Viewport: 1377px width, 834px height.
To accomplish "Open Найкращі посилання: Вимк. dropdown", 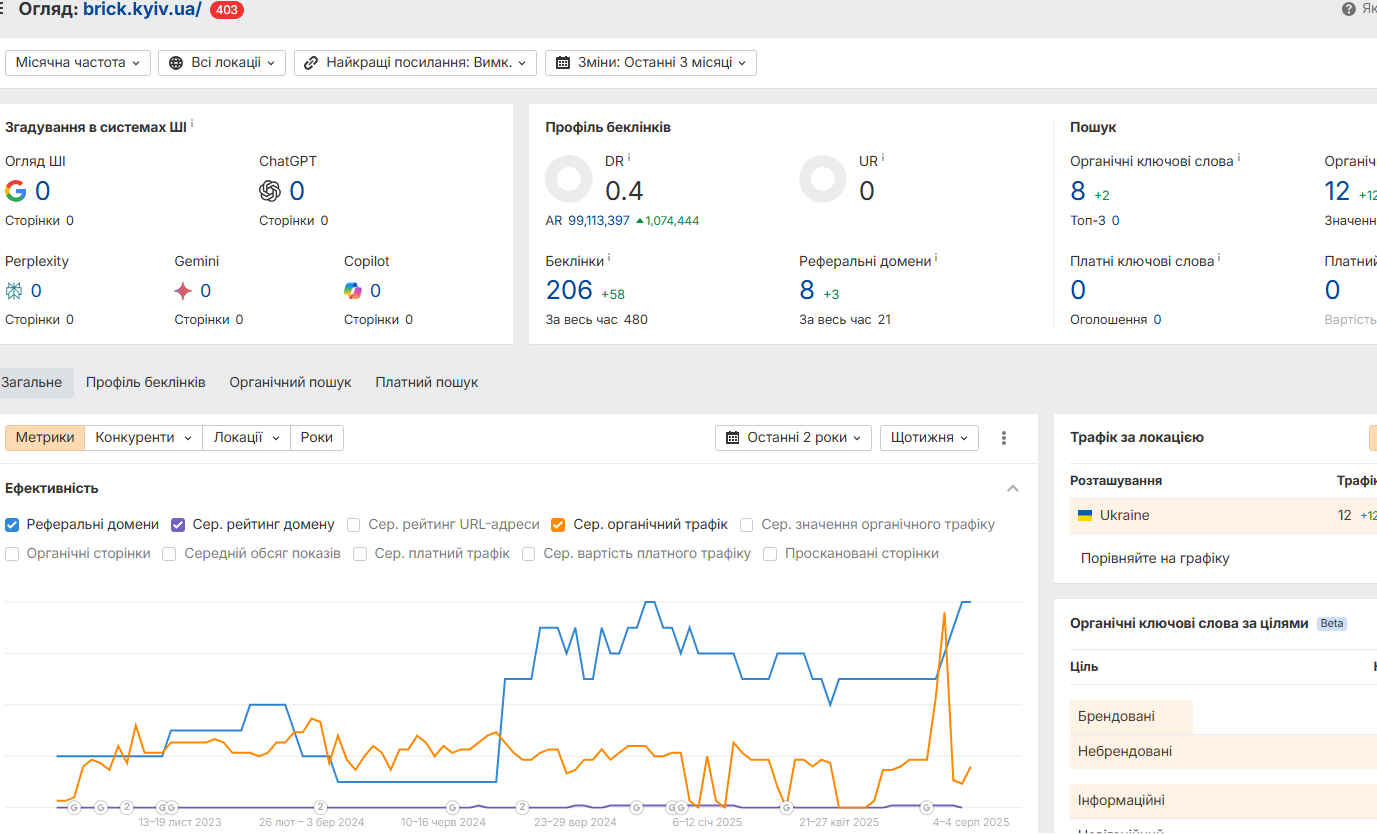I will (415, 62).
